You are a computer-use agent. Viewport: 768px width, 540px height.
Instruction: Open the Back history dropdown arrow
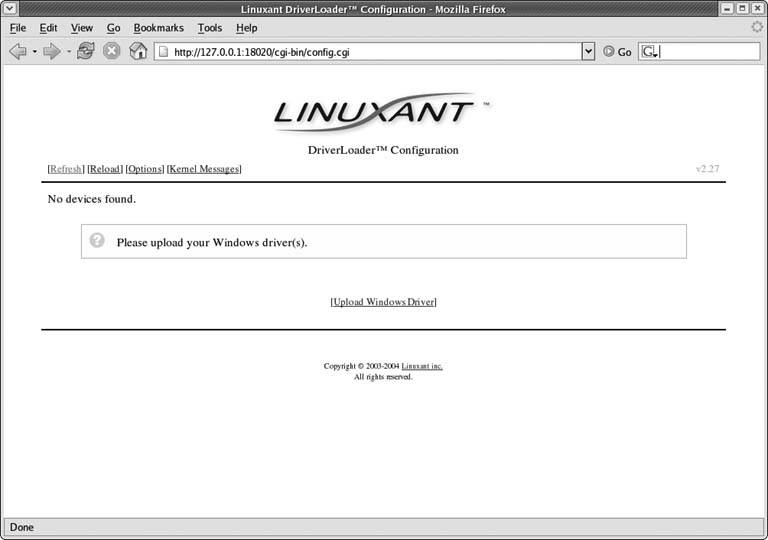tap(35, 51)
